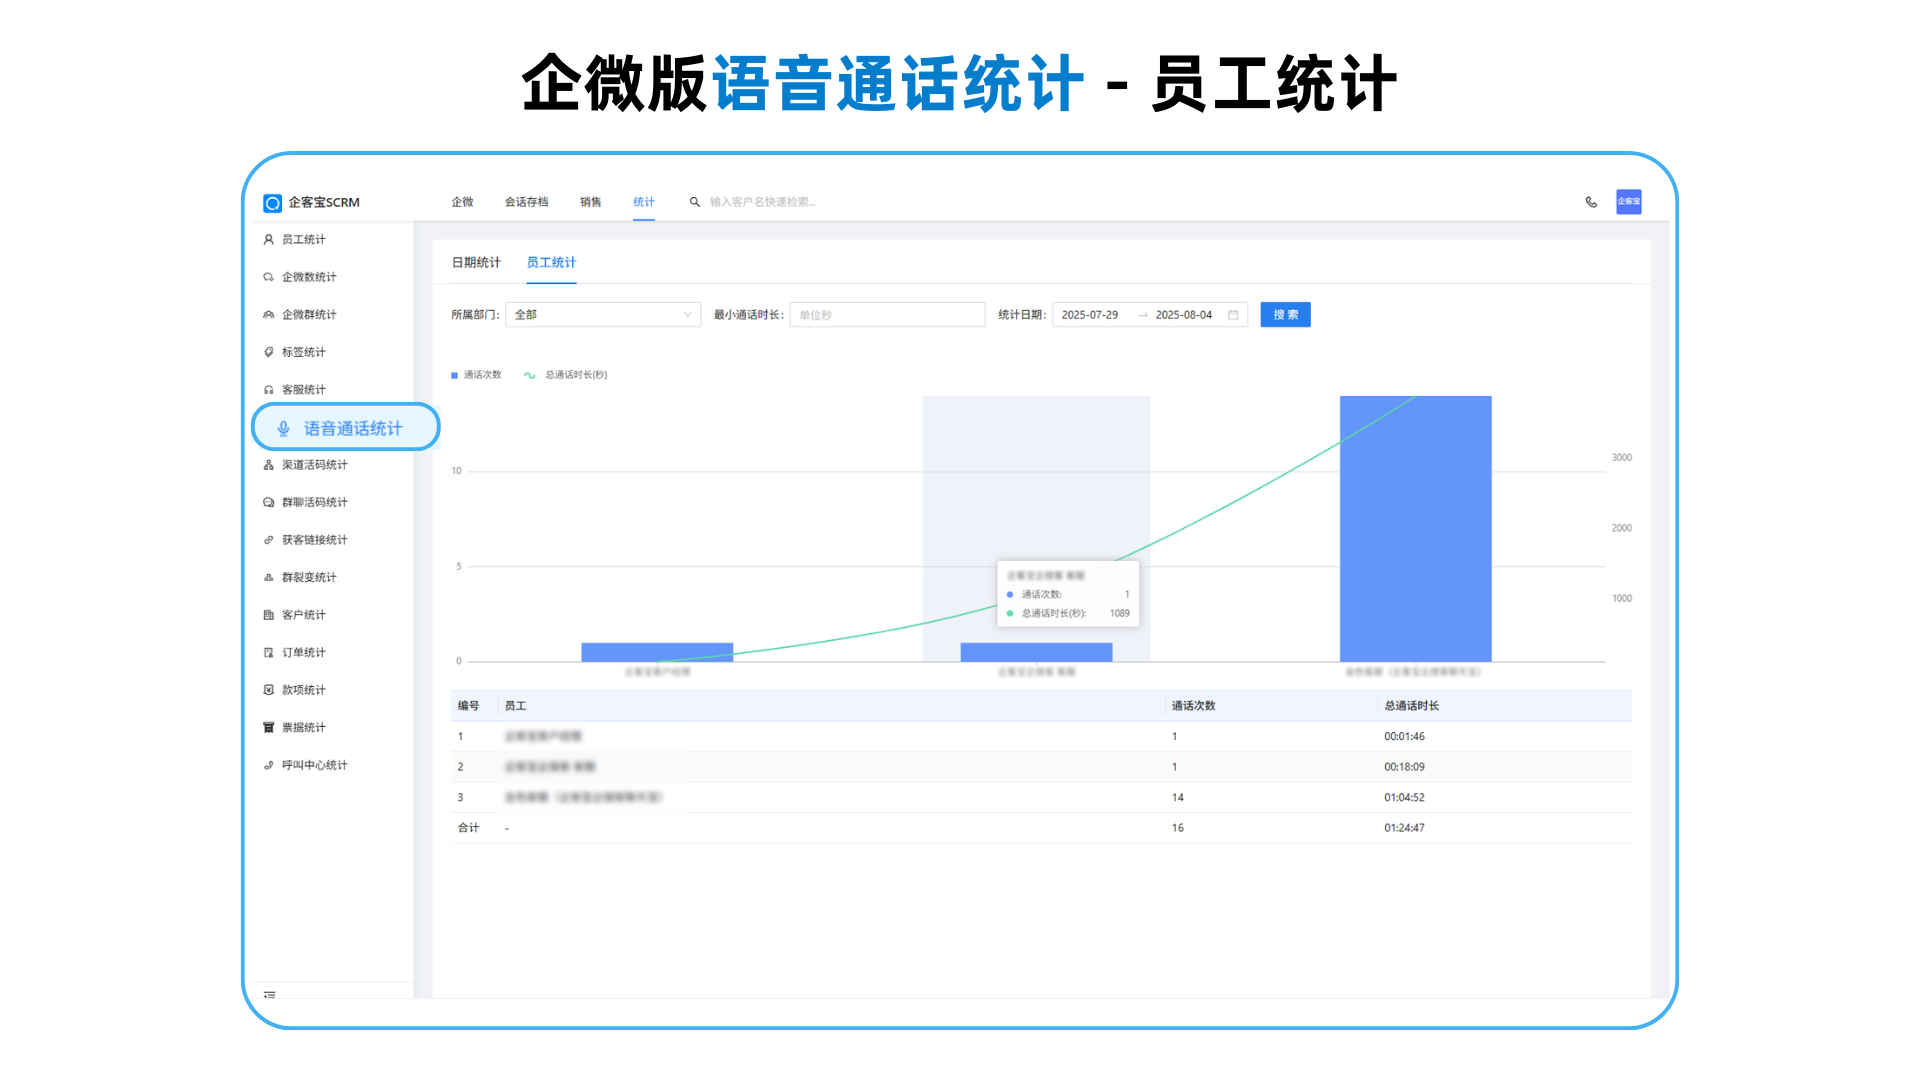Click the 企客宝SCRM logo

pos(311,203)
